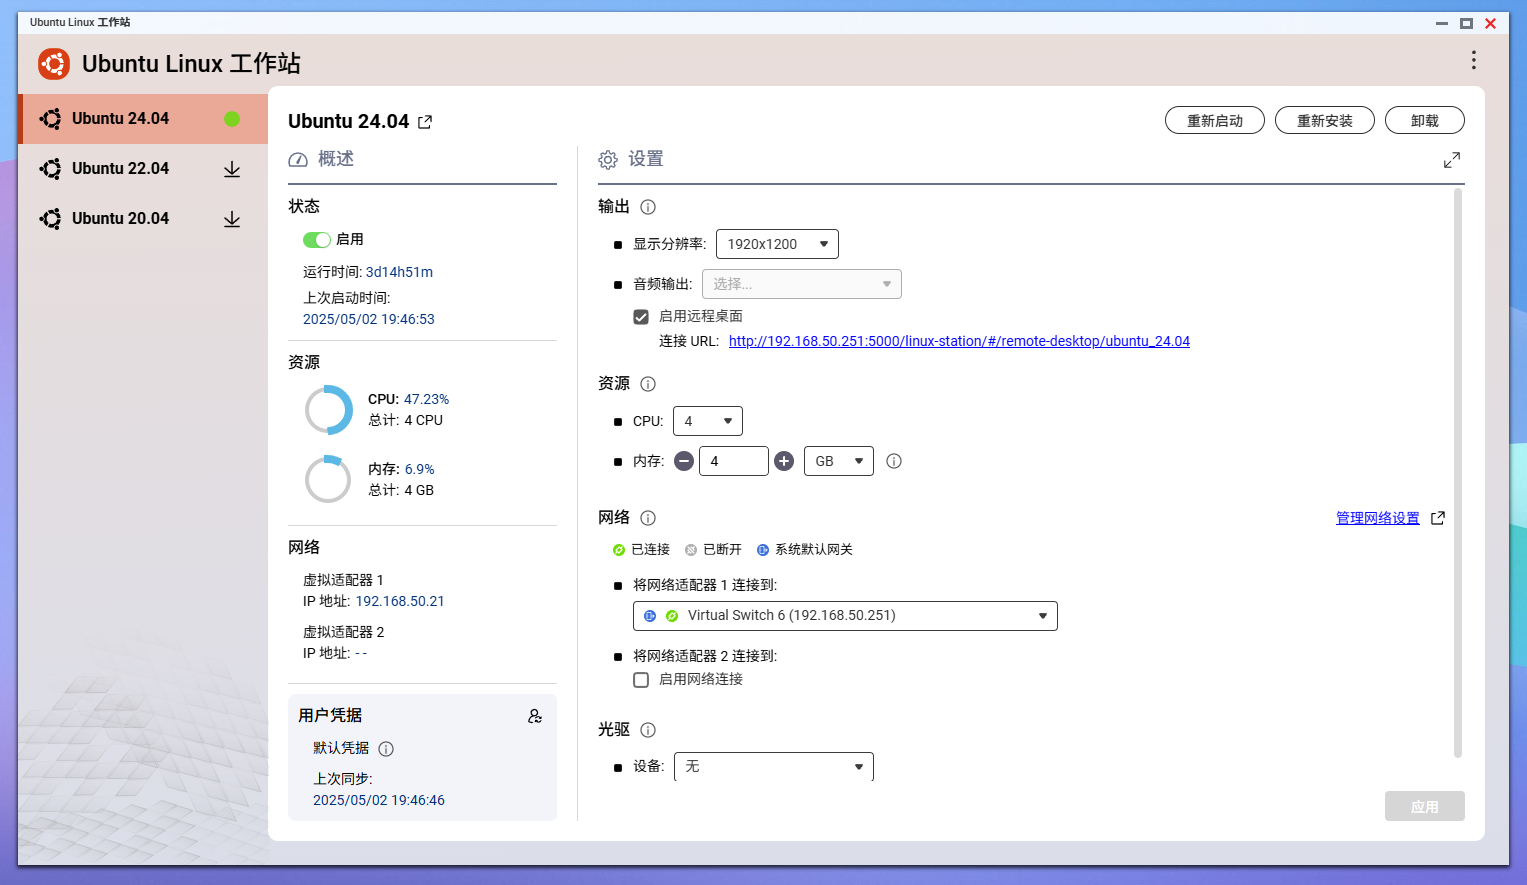The width and height of the screenshot is (1527, 885).
Task: Open Virtual Switch 6 adapter dropdown
Action: pyautogui.click(x=845, y=616)
